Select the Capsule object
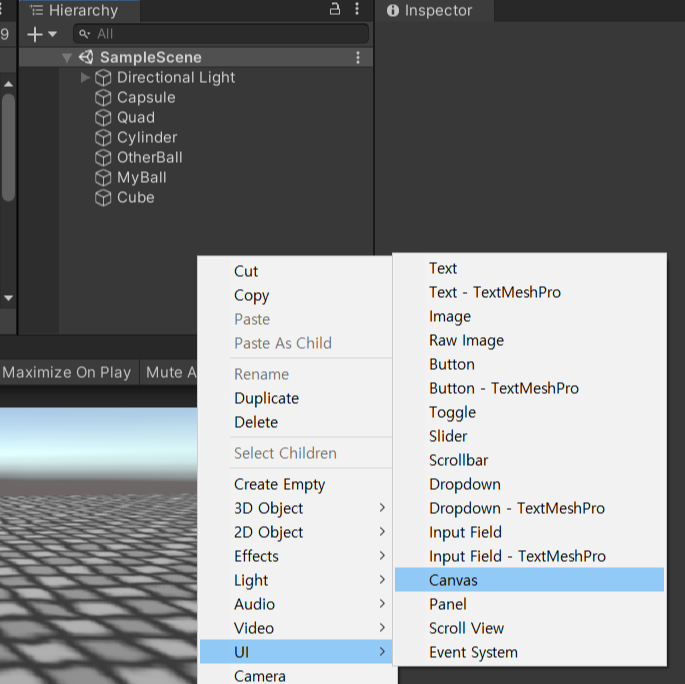The width and height of the screenshot is (685, 684). [146, 97]
